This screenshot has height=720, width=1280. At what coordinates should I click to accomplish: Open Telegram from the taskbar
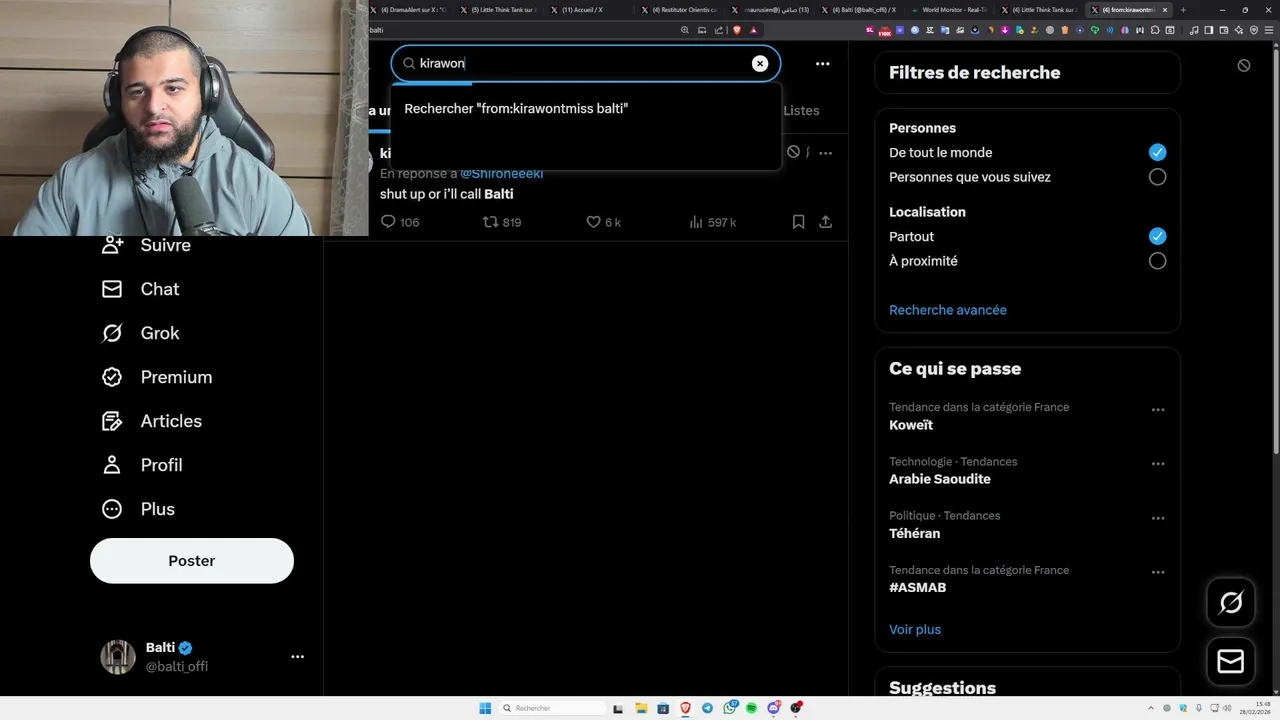[x=707, y=708]
